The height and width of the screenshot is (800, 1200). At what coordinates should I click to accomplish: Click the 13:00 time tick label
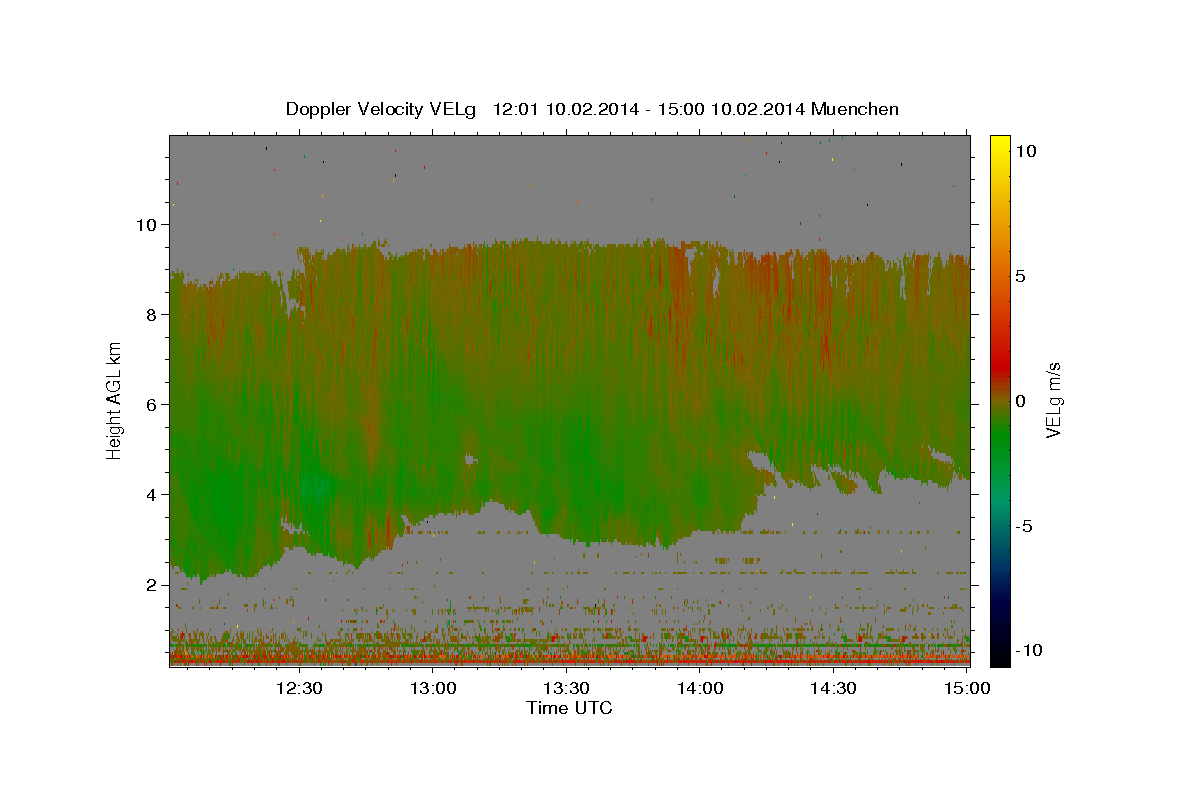[432, 688]
